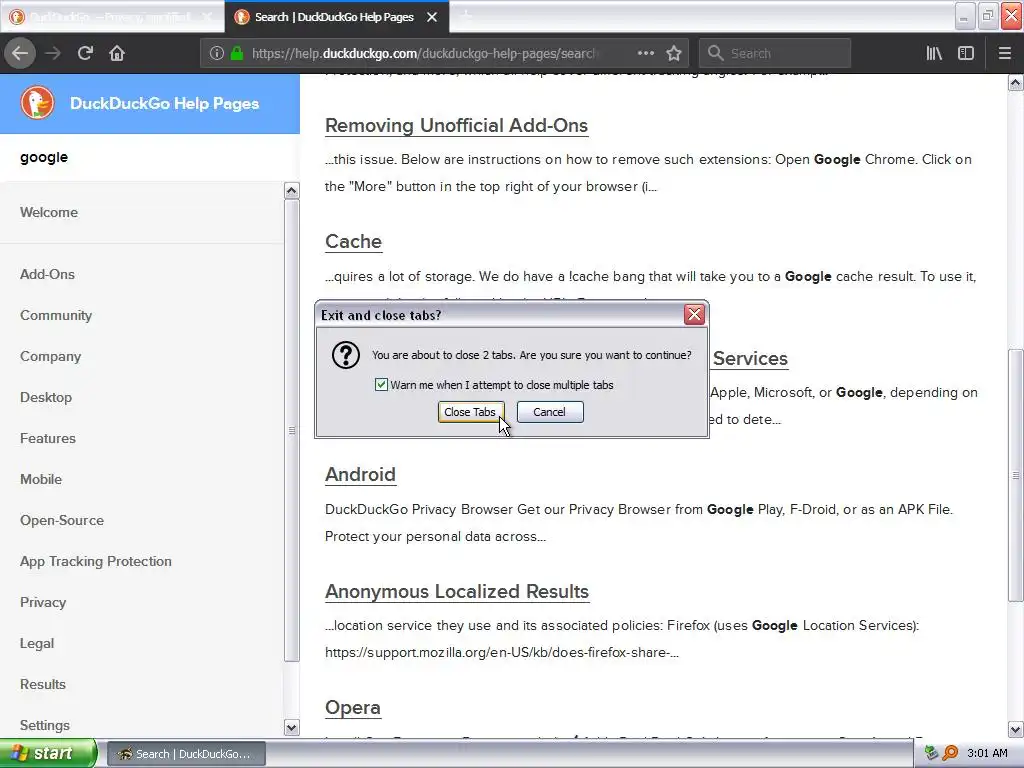Switch to the first DuckDuckGo tab
This screenshot has height=768, width=1024.
point(112,17)
